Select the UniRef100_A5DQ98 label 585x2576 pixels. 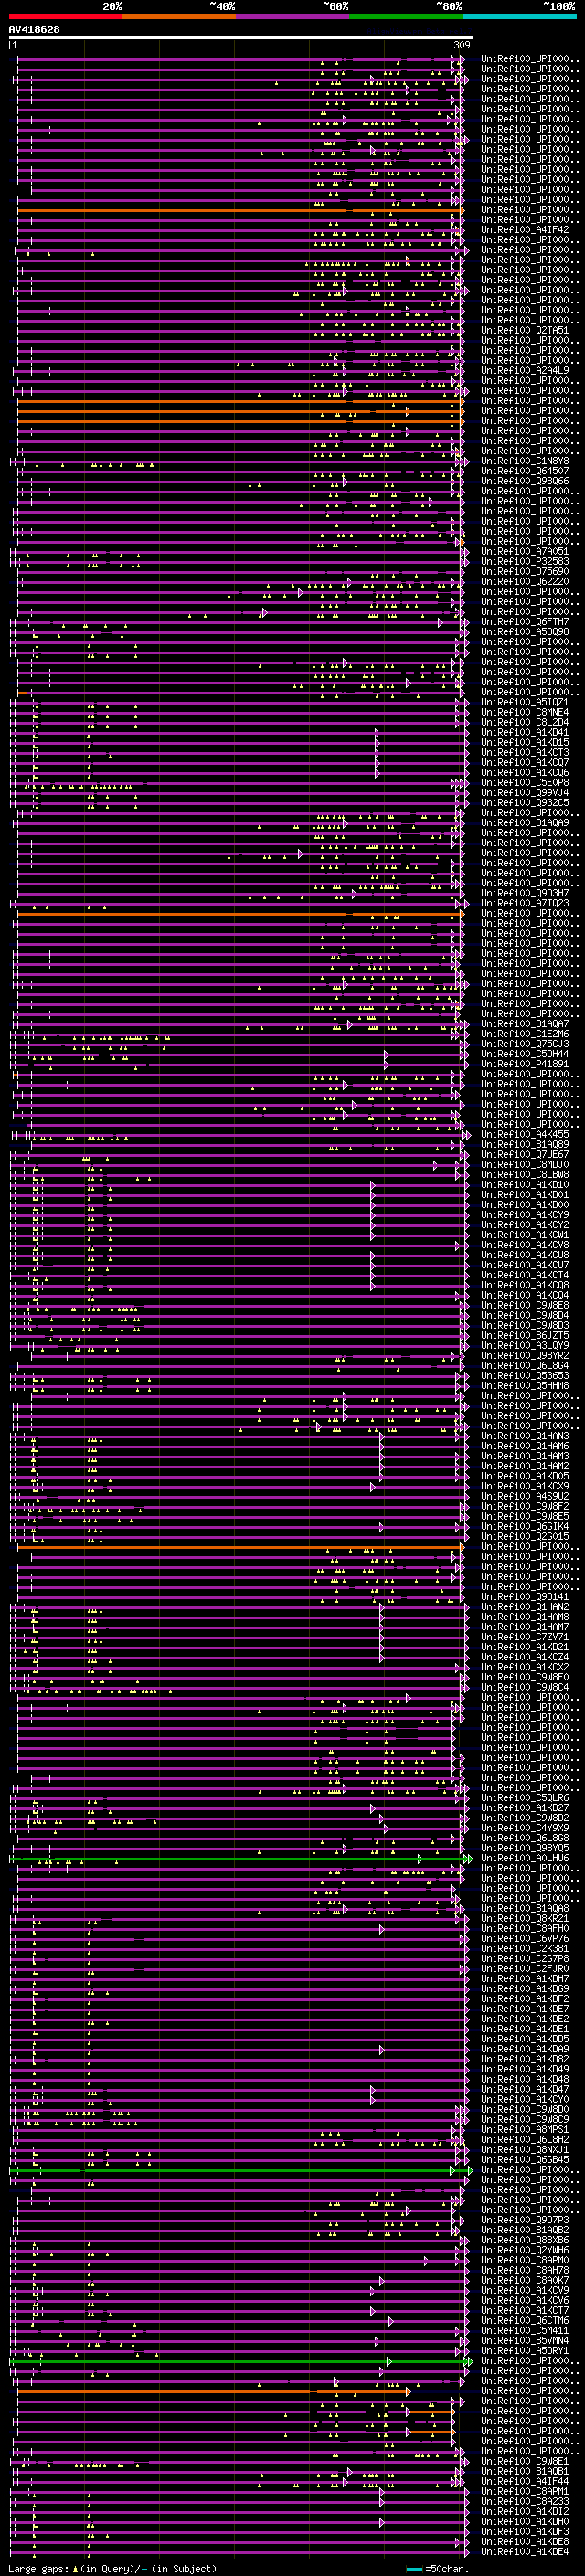click(x=525, y=632)
